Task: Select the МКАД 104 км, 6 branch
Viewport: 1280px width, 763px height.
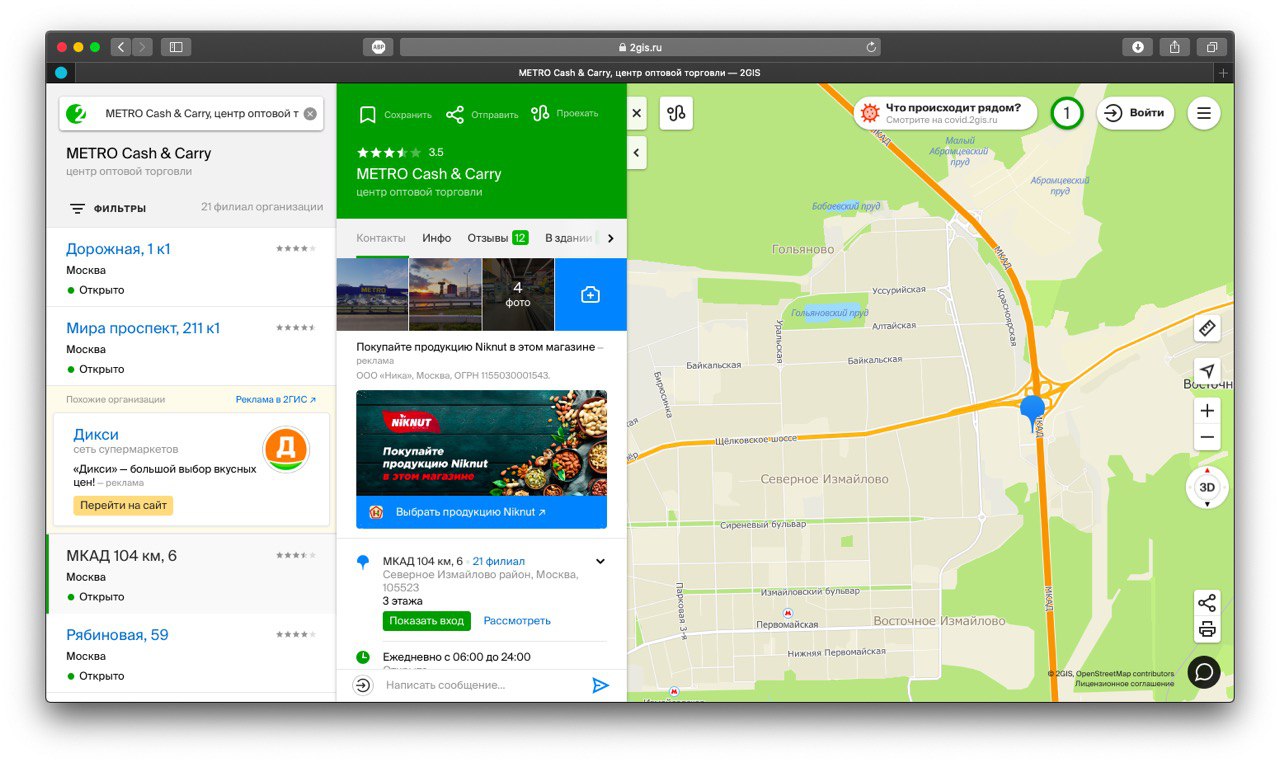Action: pyautogui.click(x=121, y=556)
